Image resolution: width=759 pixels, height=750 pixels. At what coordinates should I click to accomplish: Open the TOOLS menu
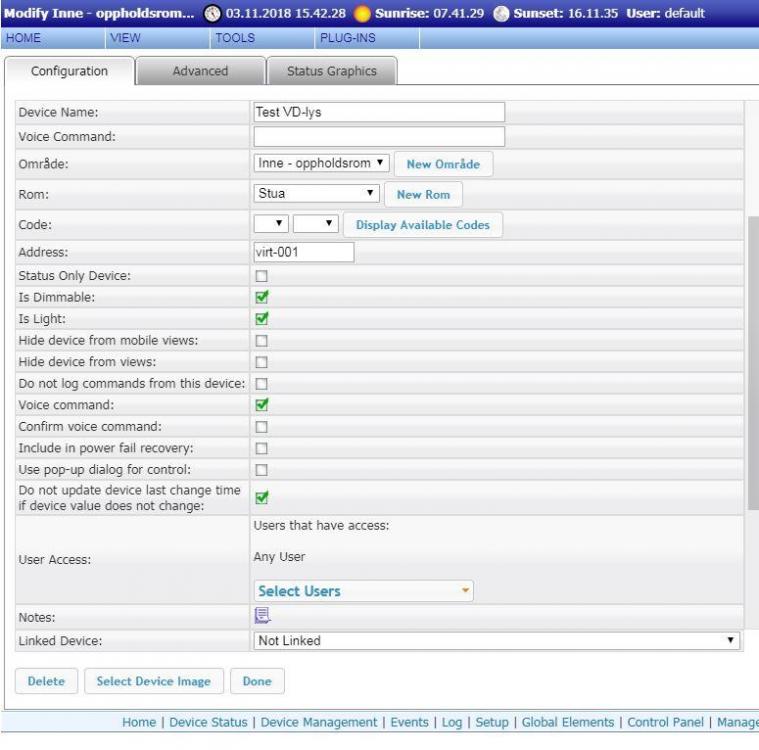(235, 37)
